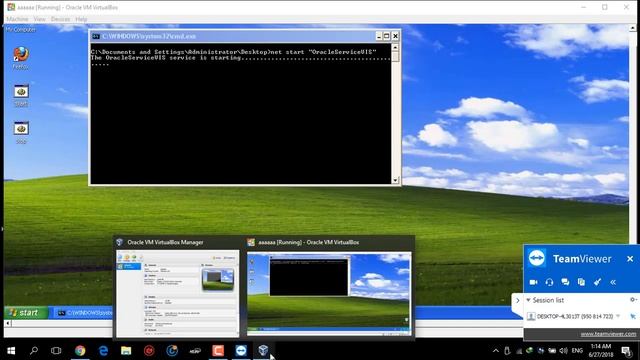This screenshot has width=640, height=360.
Task: Open dropdown next to DESKTOP session entry
Action: [618, 316]
